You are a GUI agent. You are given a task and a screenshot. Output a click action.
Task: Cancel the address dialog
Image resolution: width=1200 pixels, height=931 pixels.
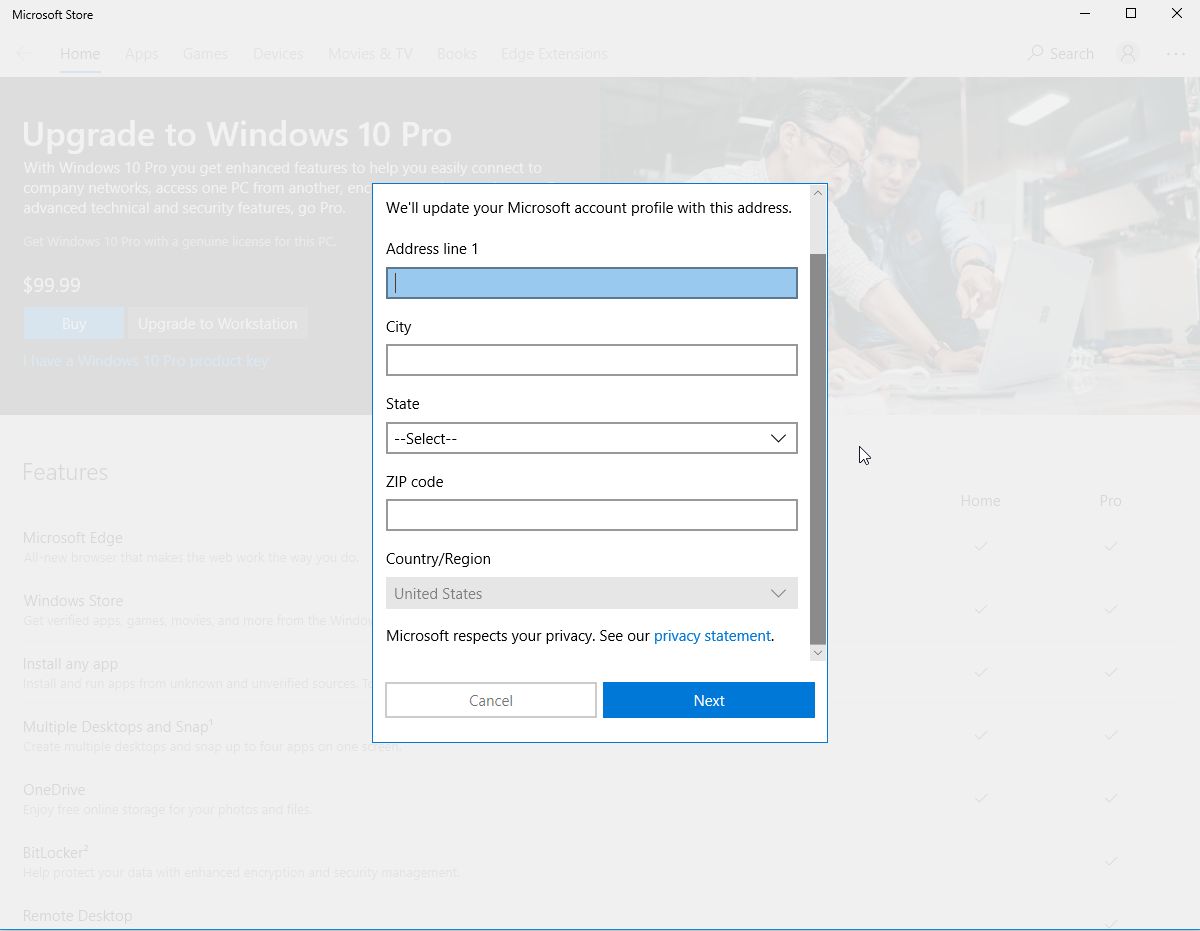[x=491, y=700]
